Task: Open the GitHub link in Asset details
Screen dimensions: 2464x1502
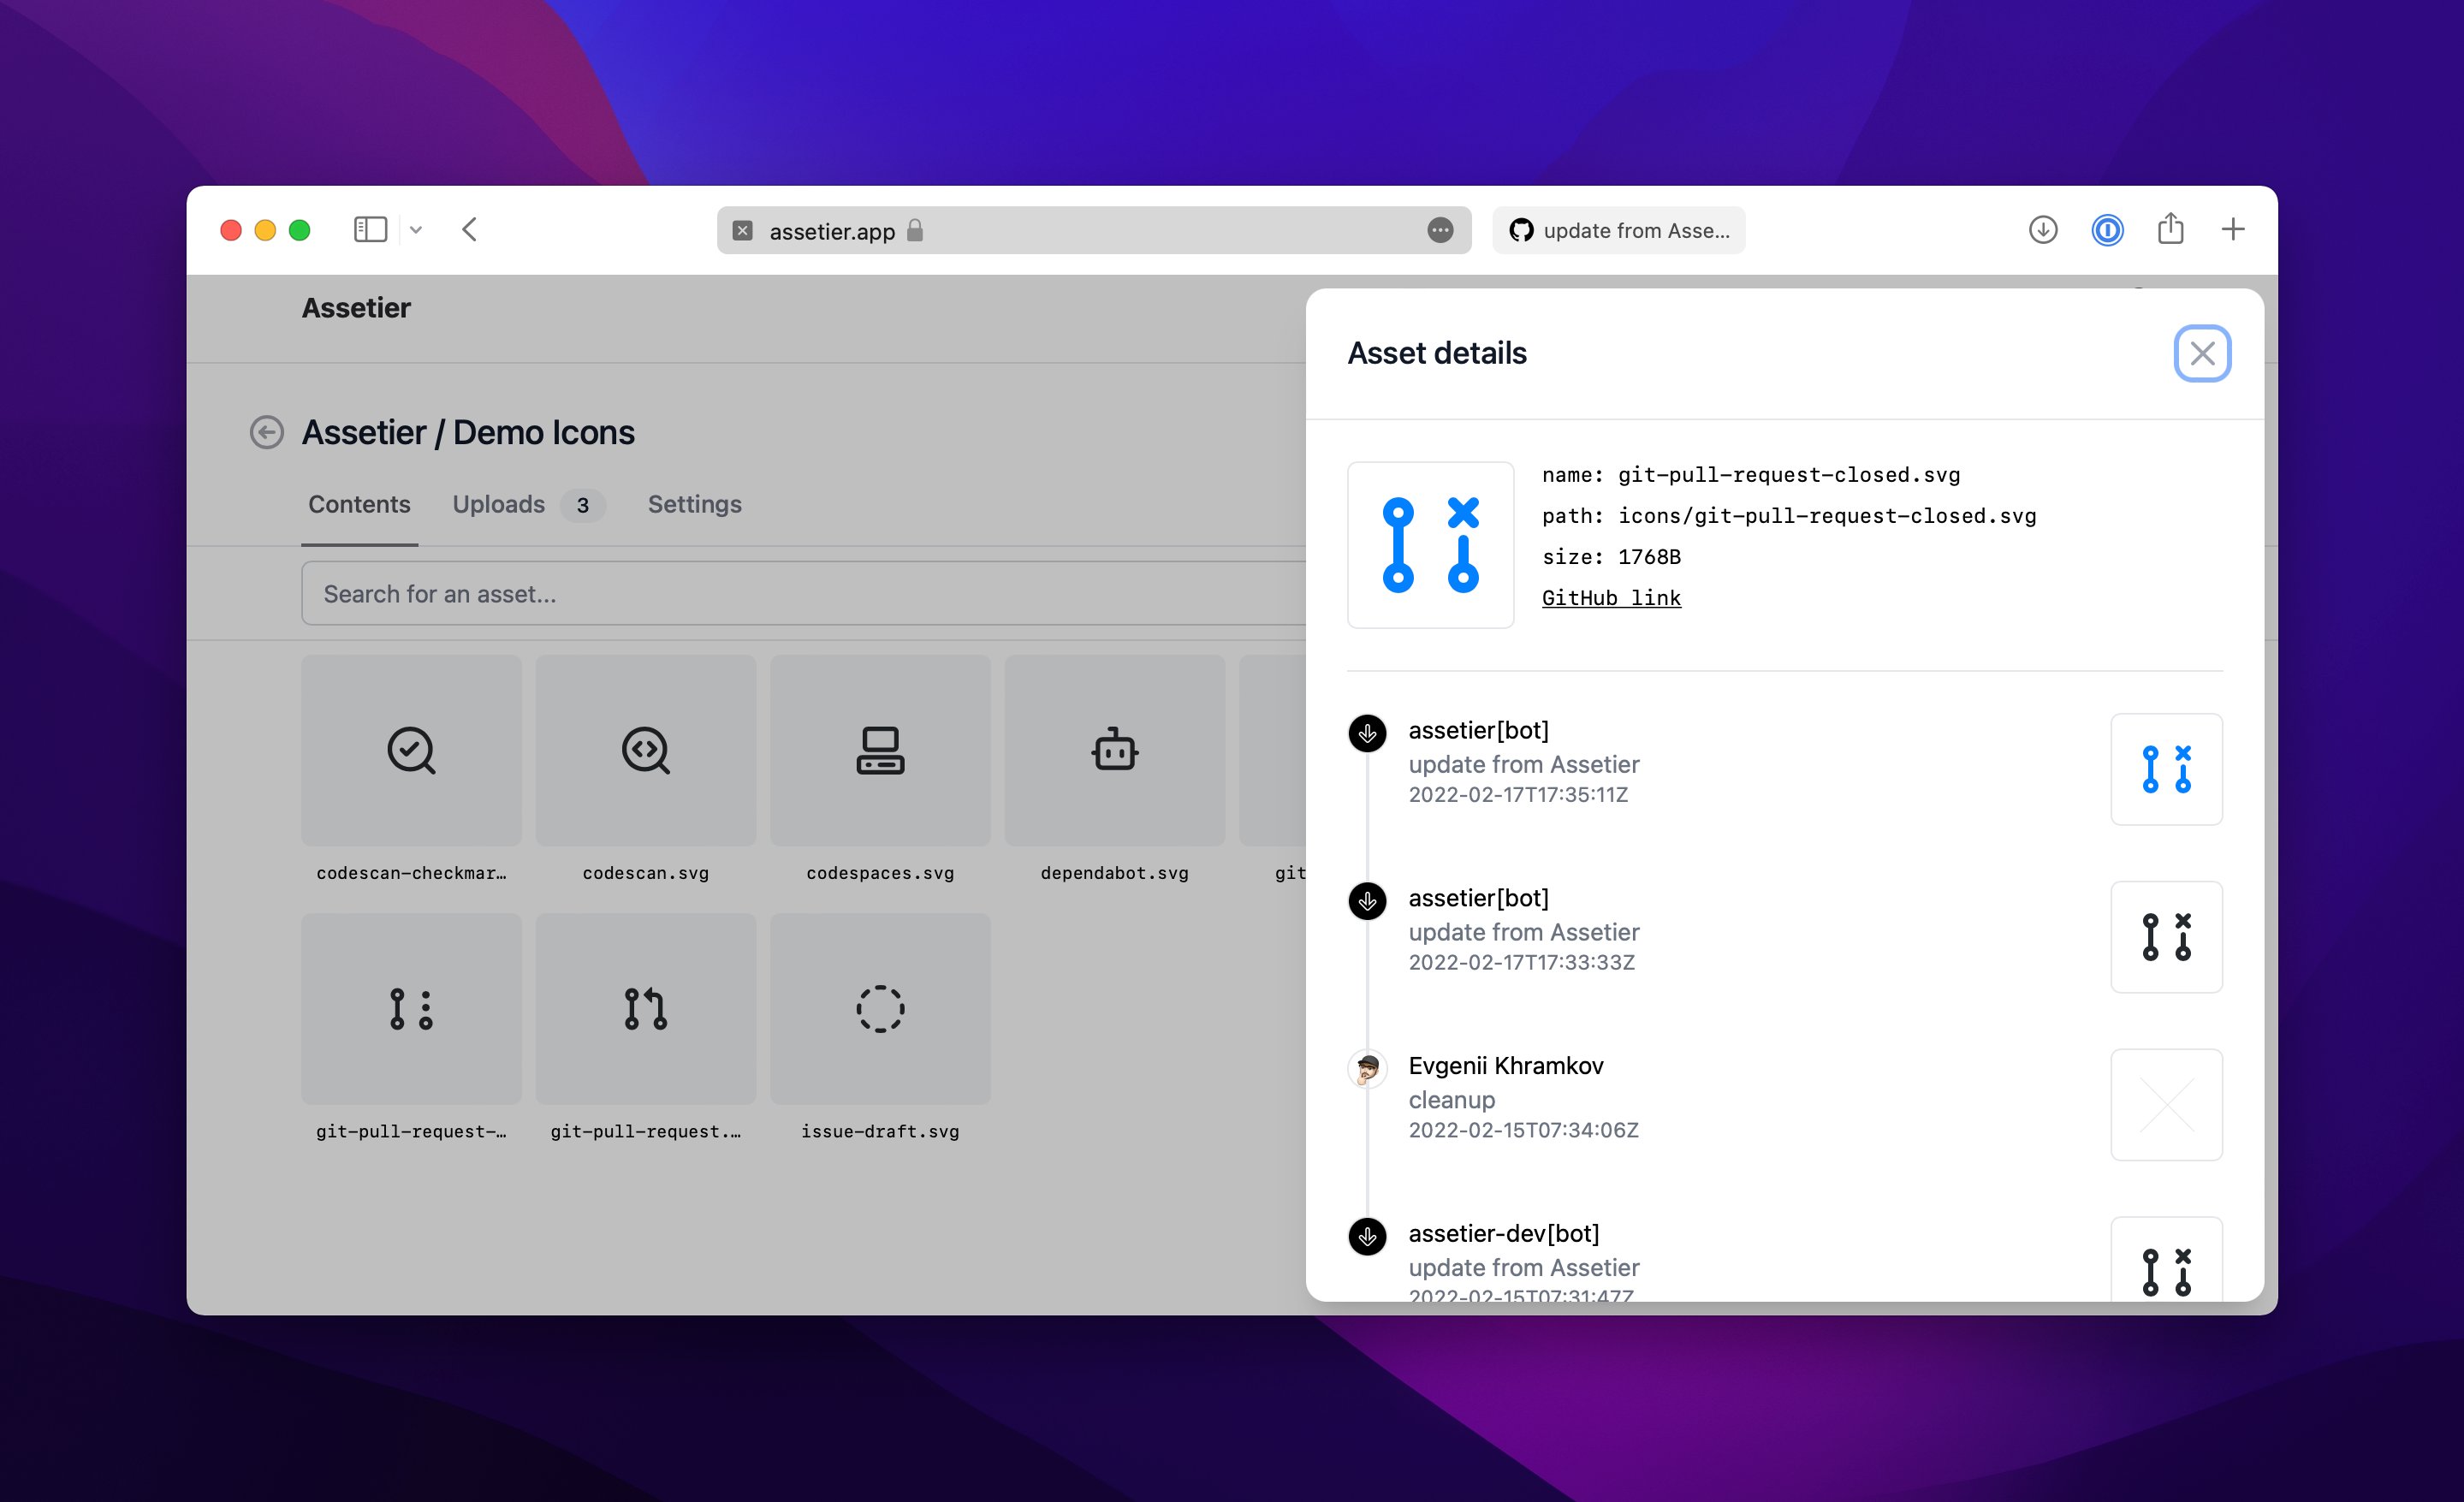Action: click(1611, 597)
